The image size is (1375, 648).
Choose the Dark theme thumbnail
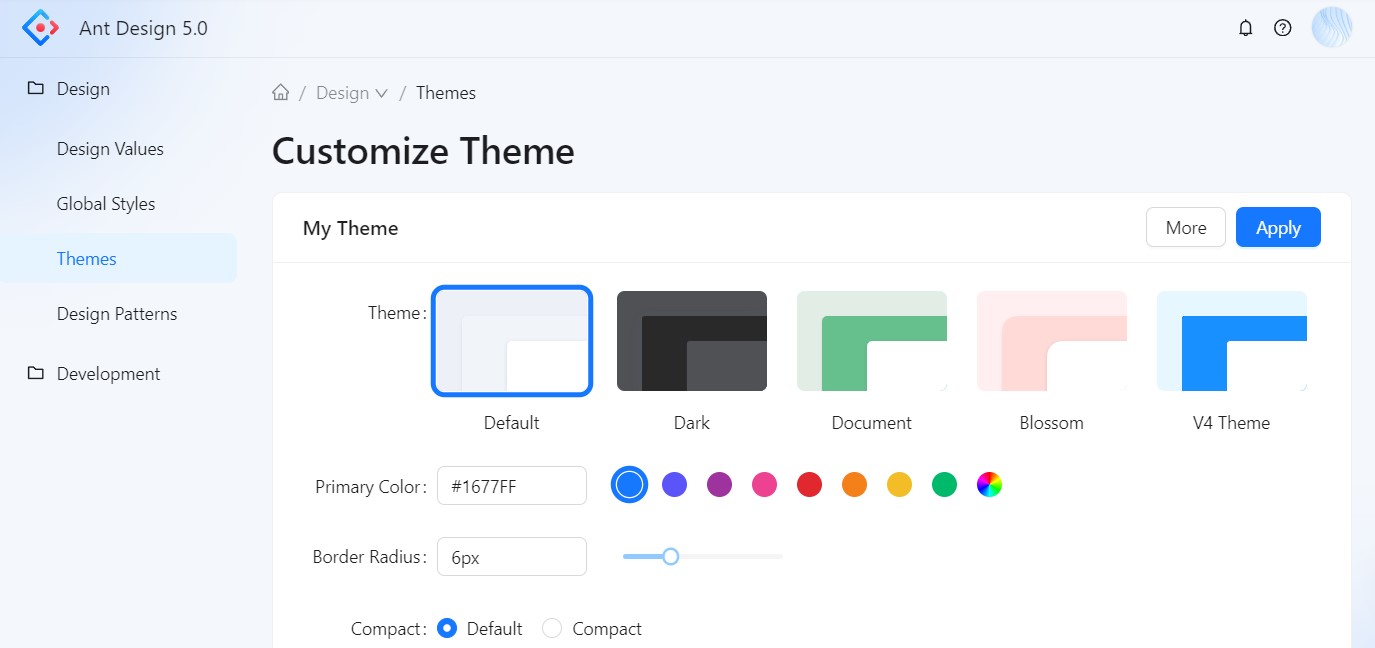(691, 341)
